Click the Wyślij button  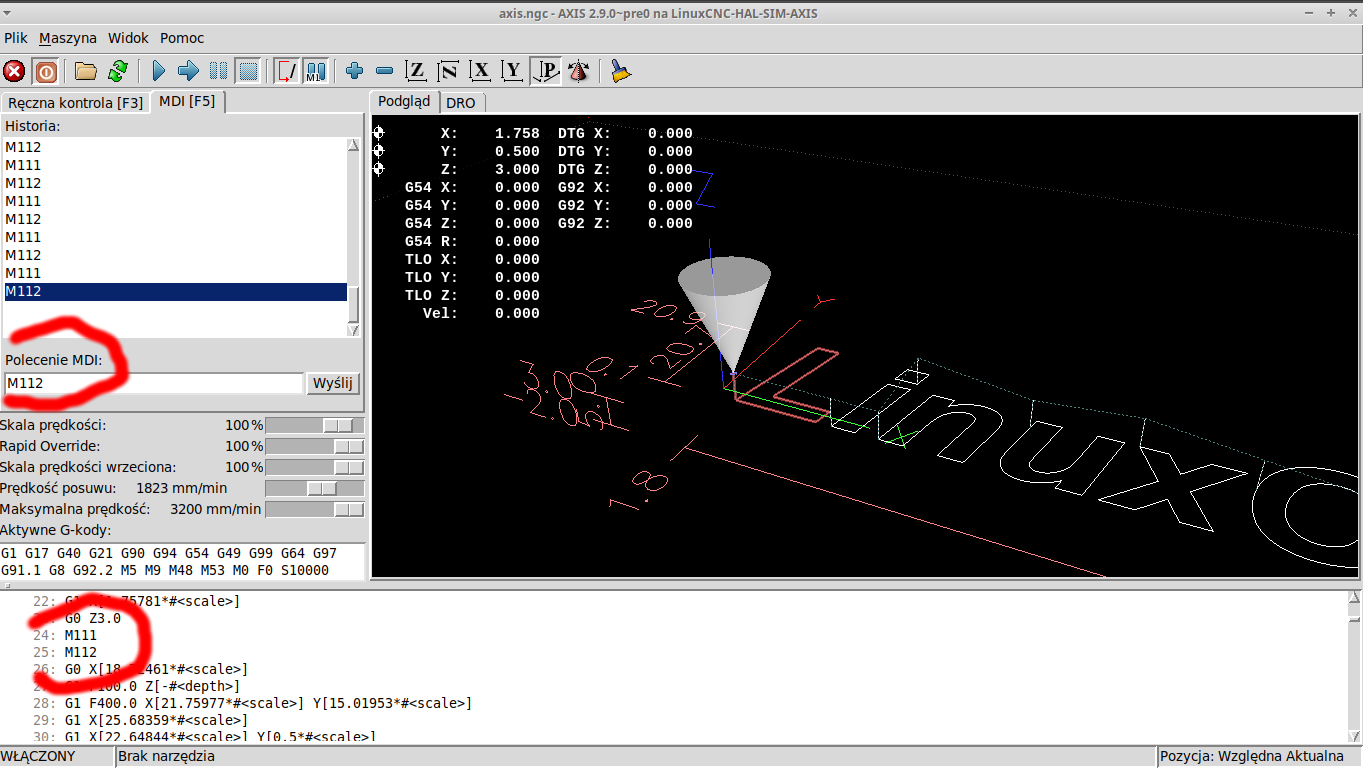[x=333, y=383]
